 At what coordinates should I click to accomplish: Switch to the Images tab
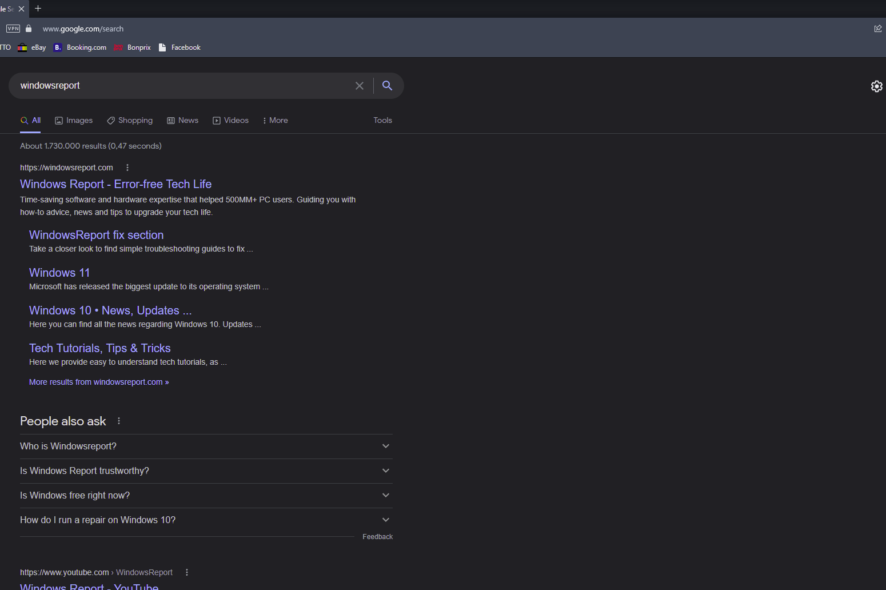73,120
